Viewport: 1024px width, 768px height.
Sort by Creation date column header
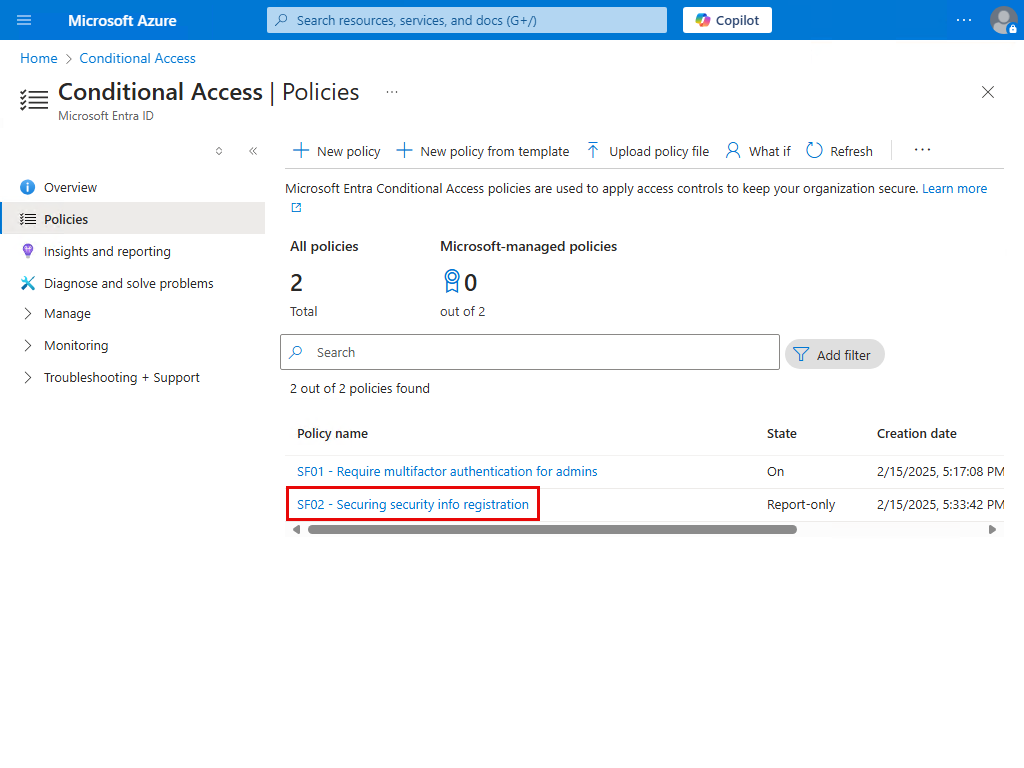[916, 433]
